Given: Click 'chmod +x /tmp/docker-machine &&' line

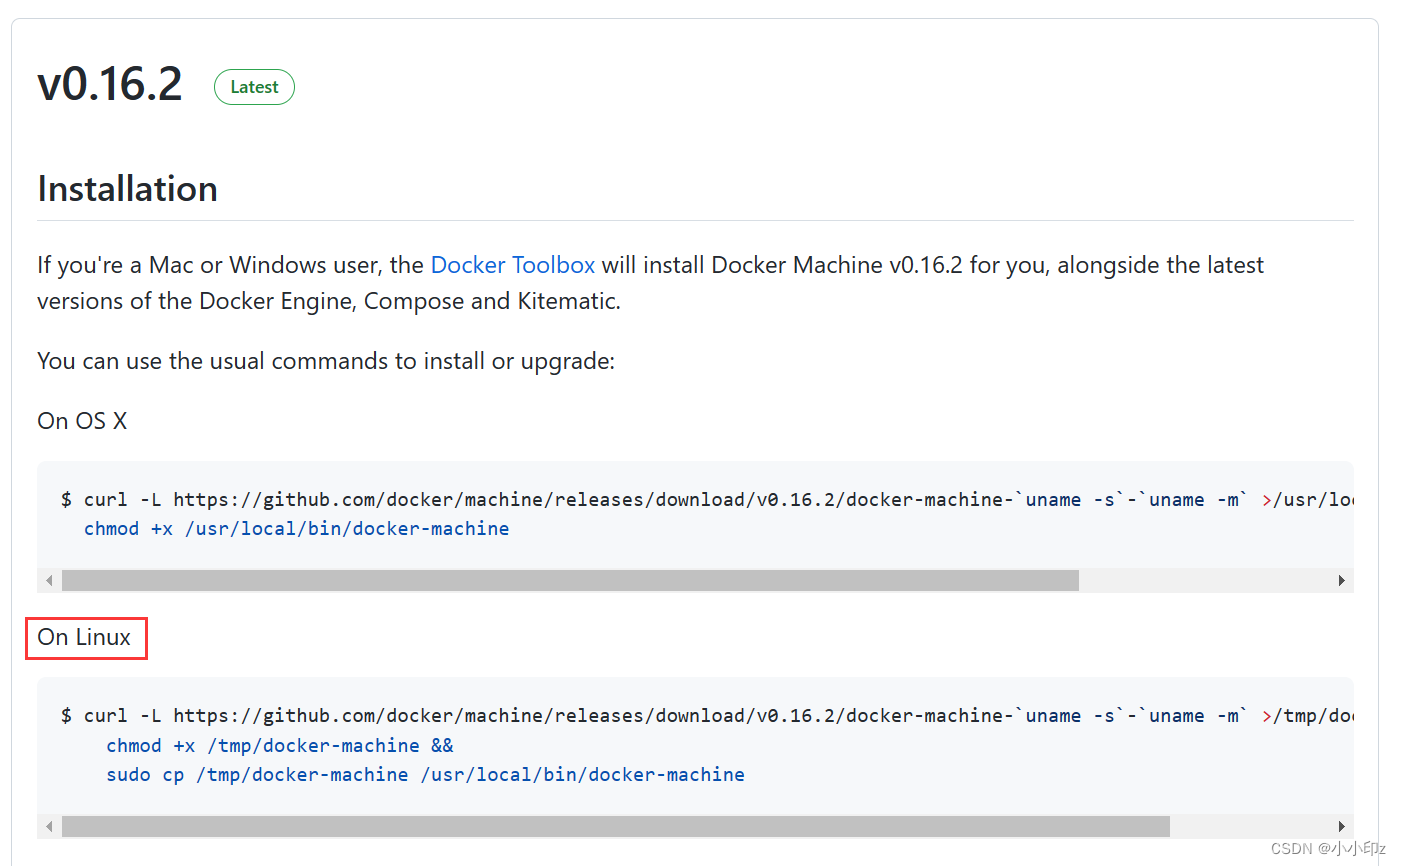Looking at the screenshot, I should click(x=280, y=746).
